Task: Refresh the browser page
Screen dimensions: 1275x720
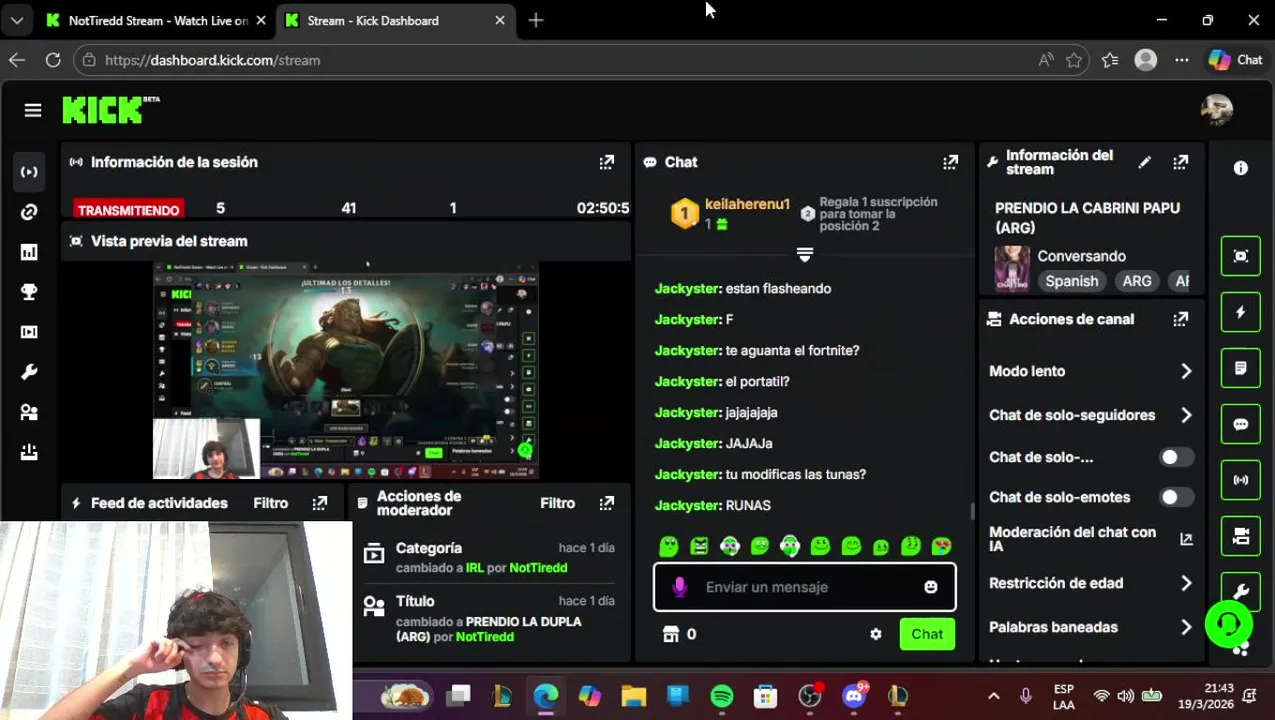Action: 53,60
